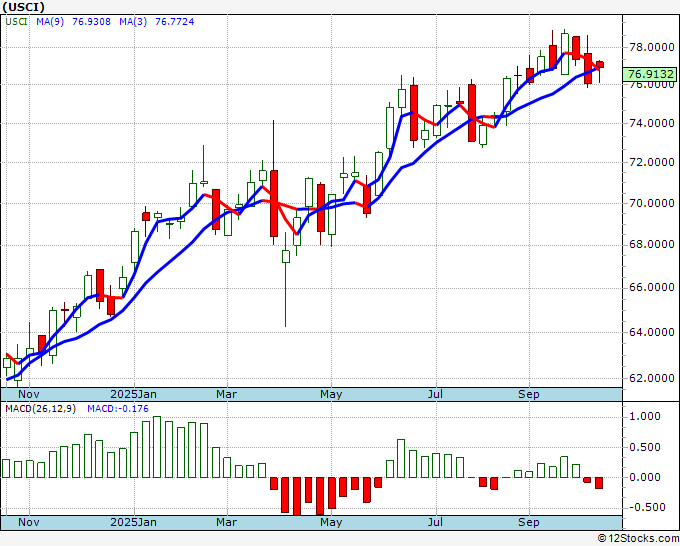Click Sep on the price chart date axis
This screenshot has width=680, height=546.
point(529,394)
